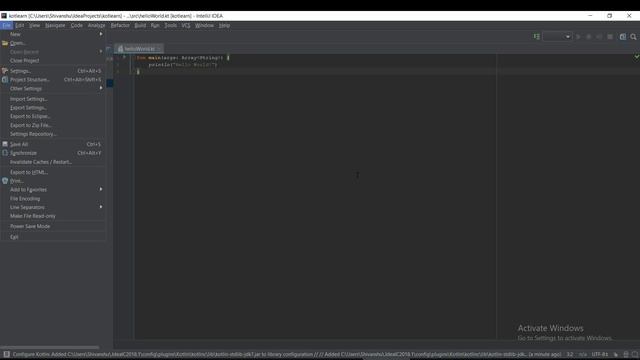
Task: Toggle Power Save Mode entry
Action: 53,226
